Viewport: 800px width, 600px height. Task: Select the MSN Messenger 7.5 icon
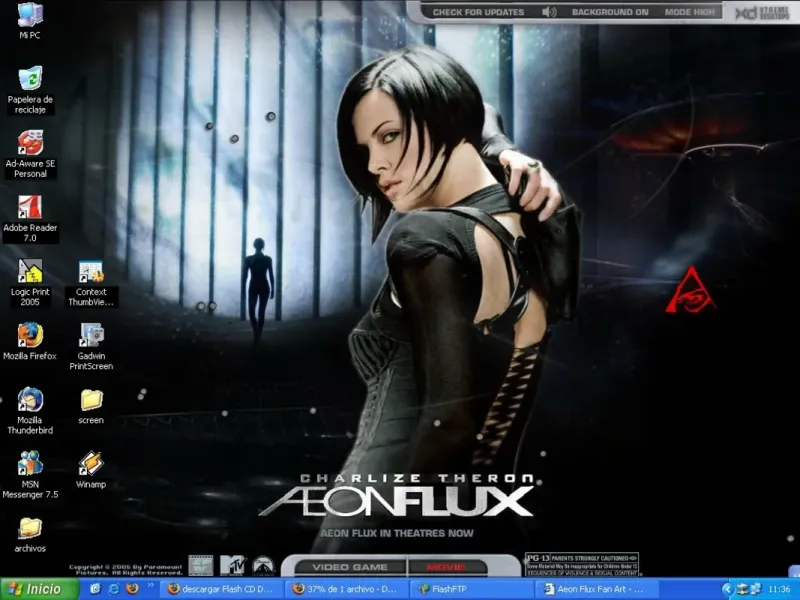coord(30,475)
